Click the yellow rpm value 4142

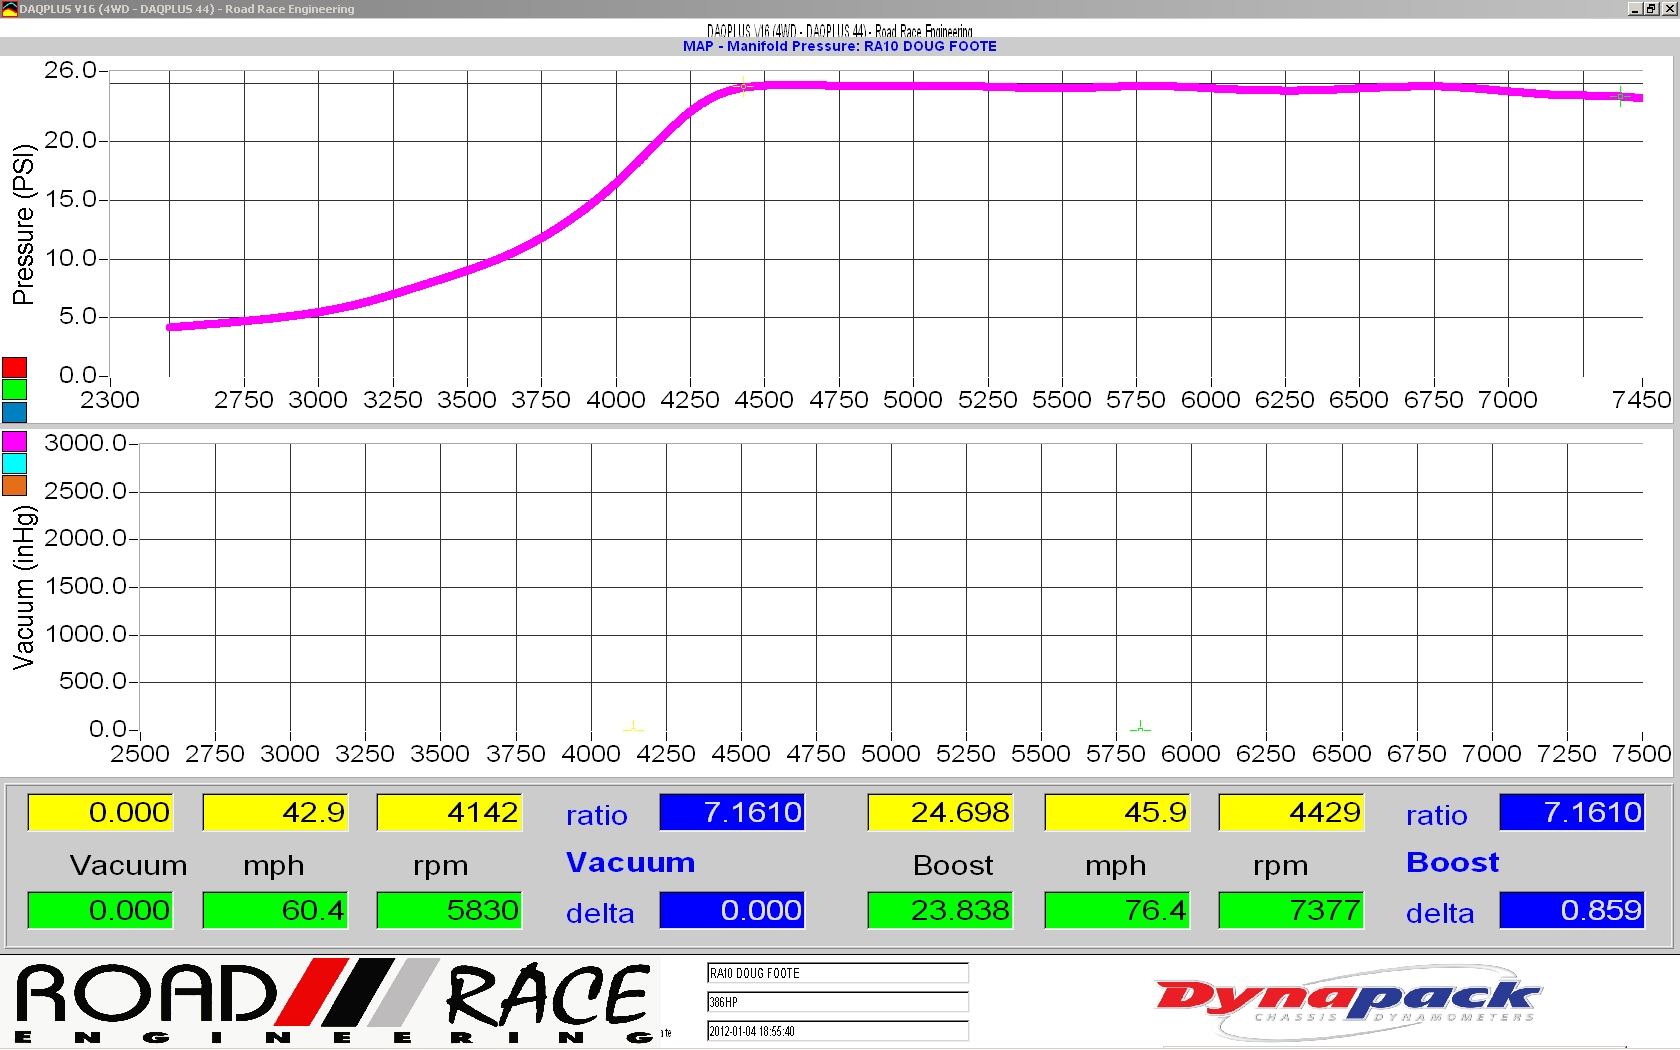pos(449,812)
